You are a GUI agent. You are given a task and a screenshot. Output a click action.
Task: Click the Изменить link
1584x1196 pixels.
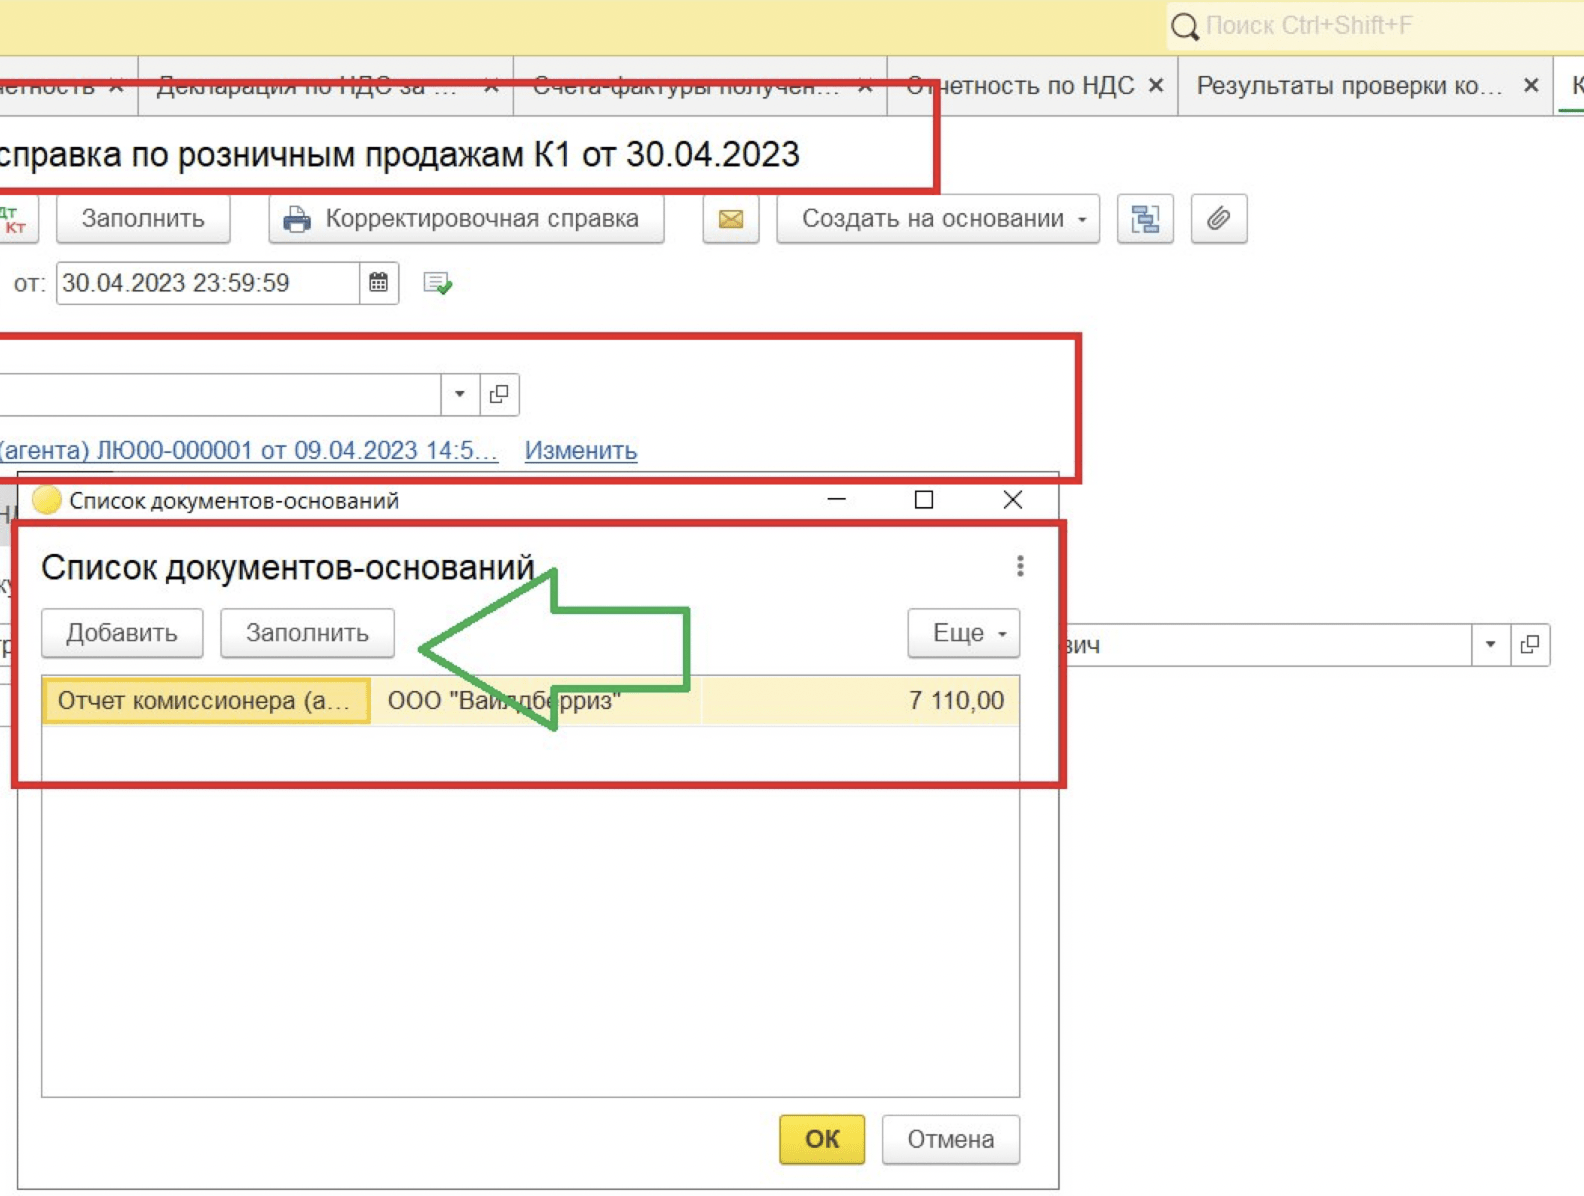pos(581,451)
